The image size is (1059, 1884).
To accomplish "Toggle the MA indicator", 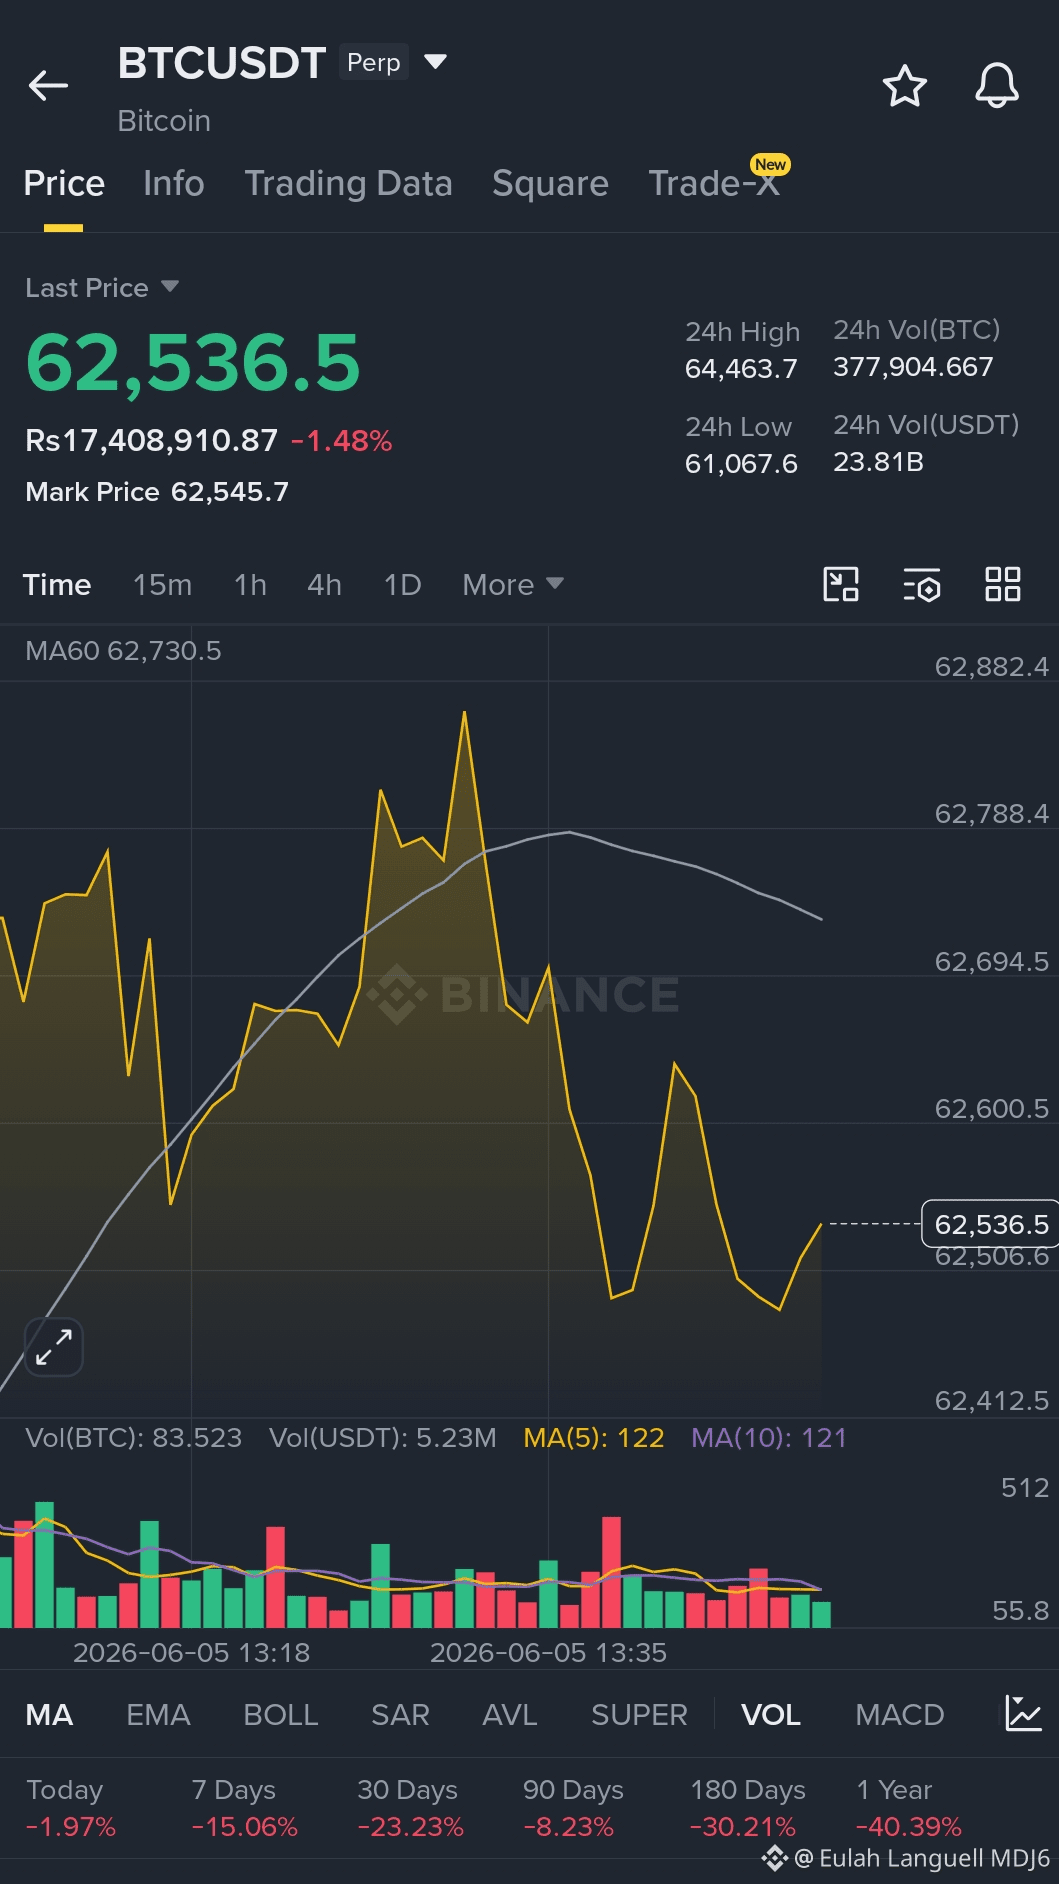I will coord(49,1714).
